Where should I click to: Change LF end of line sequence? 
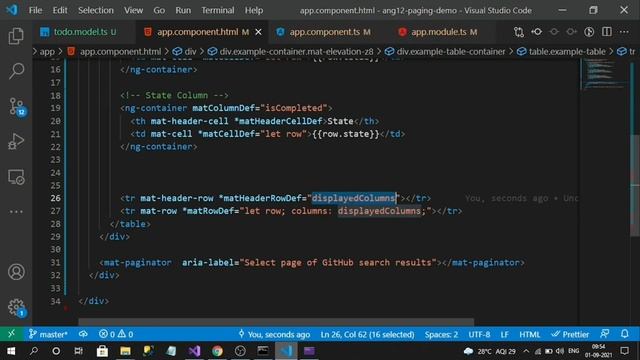[504, 334]
